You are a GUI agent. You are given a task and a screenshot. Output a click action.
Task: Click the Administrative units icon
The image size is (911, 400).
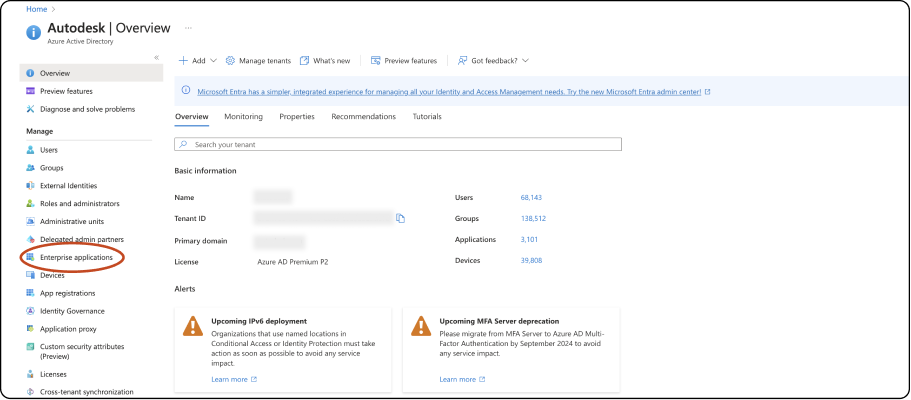[30, 222]
